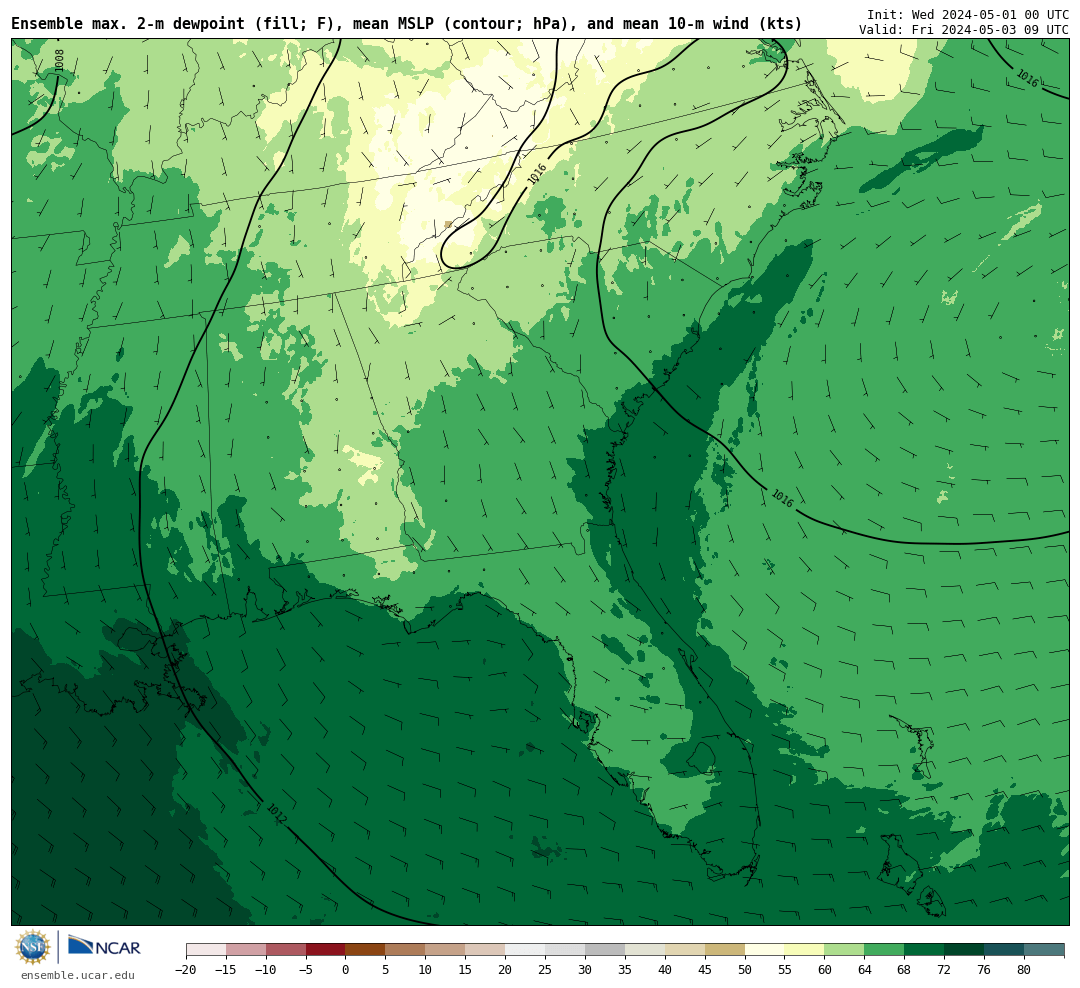The image size is (1080, 988).
Task: Pick the 15 to 20 colorbar swatch
Action: point(486,950)
